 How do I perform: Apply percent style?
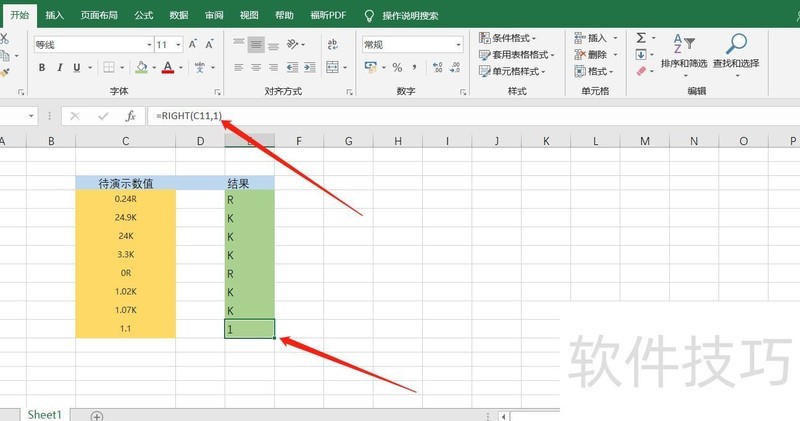pos(397,67)
